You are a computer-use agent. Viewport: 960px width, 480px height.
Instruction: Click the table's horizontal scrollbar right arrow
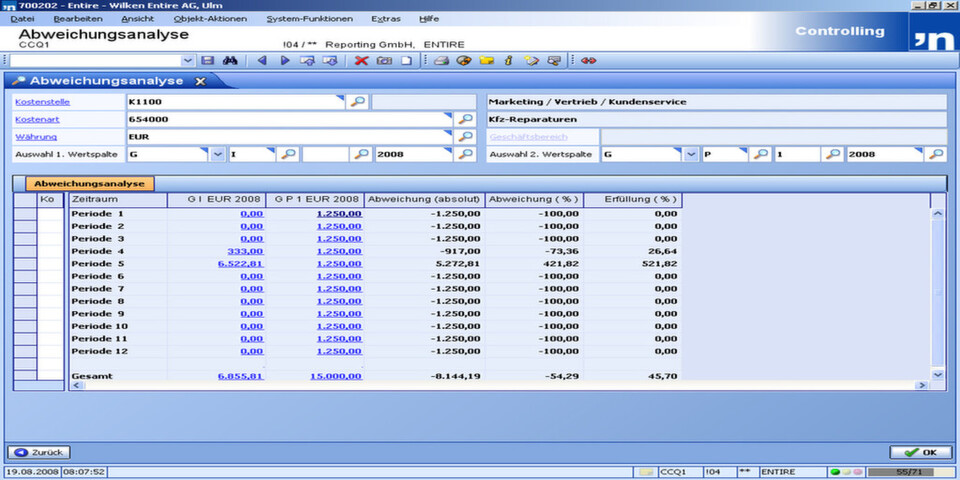pyautogui.click(x=921, y=385)
